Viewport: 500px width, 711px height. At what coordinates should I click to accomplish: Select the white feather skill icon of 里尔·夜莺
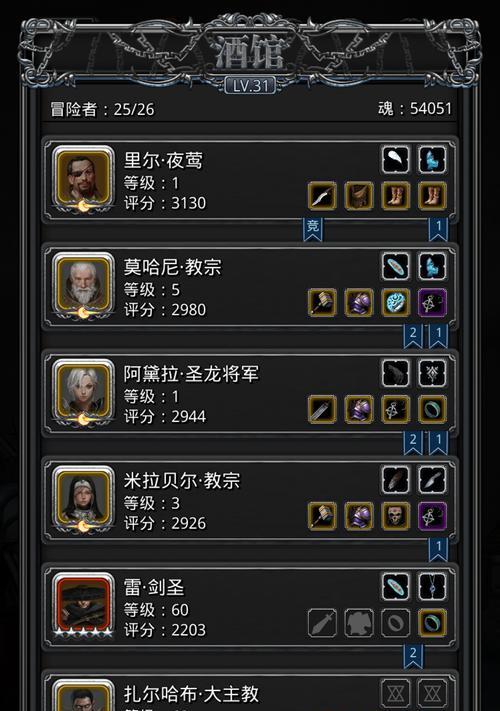(395, 160)
